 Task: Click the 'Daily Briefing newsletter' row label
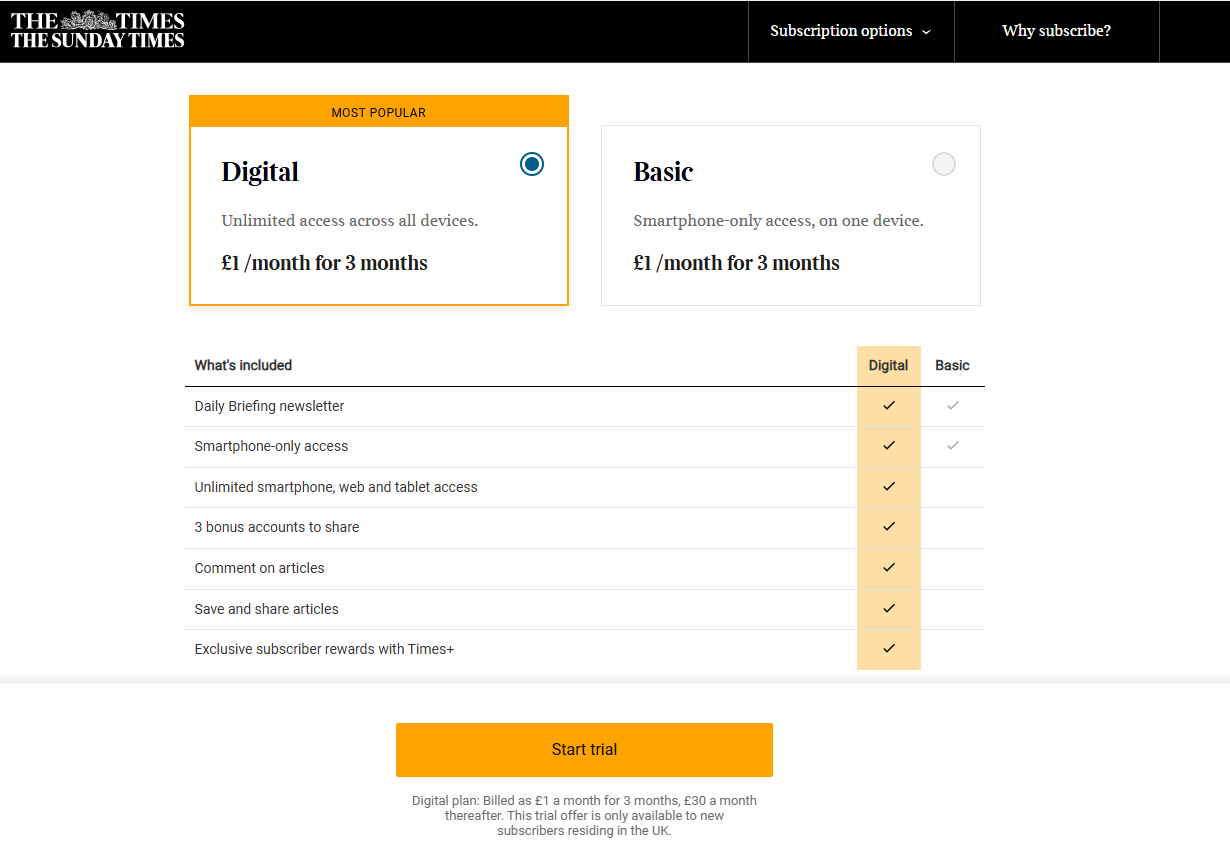point(269,406)
